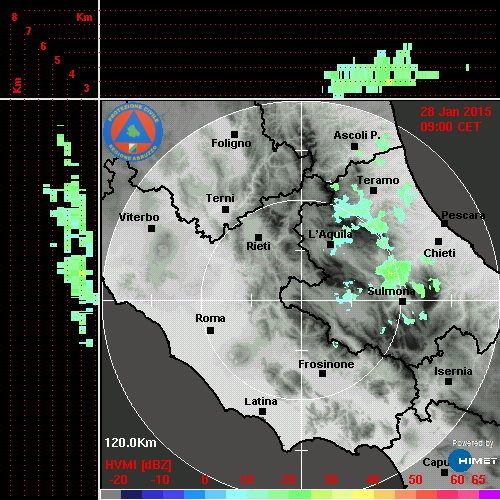Click the Protezione Civile Abruzzo logo
500x500 pixels.
(133, 131)
